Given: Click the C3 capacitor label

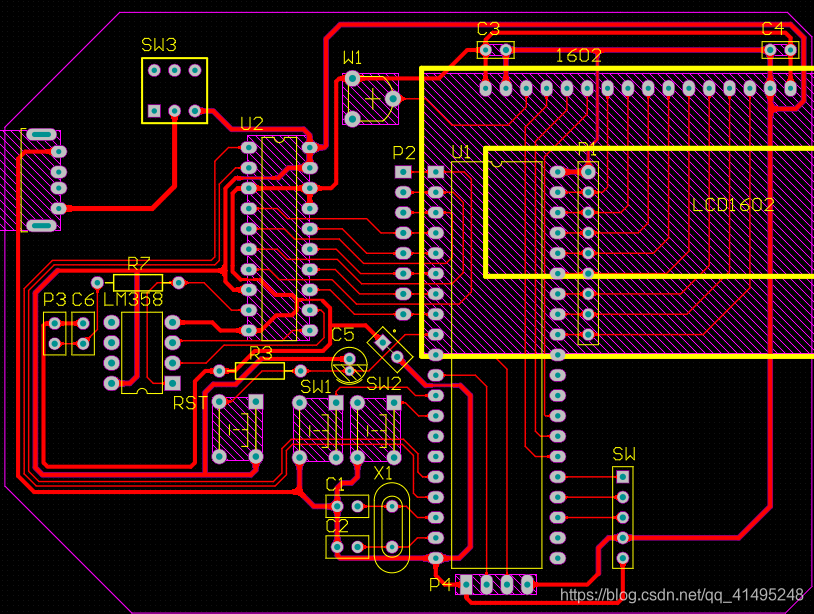Looking at the screenshot, I should [x=488, y=29].
